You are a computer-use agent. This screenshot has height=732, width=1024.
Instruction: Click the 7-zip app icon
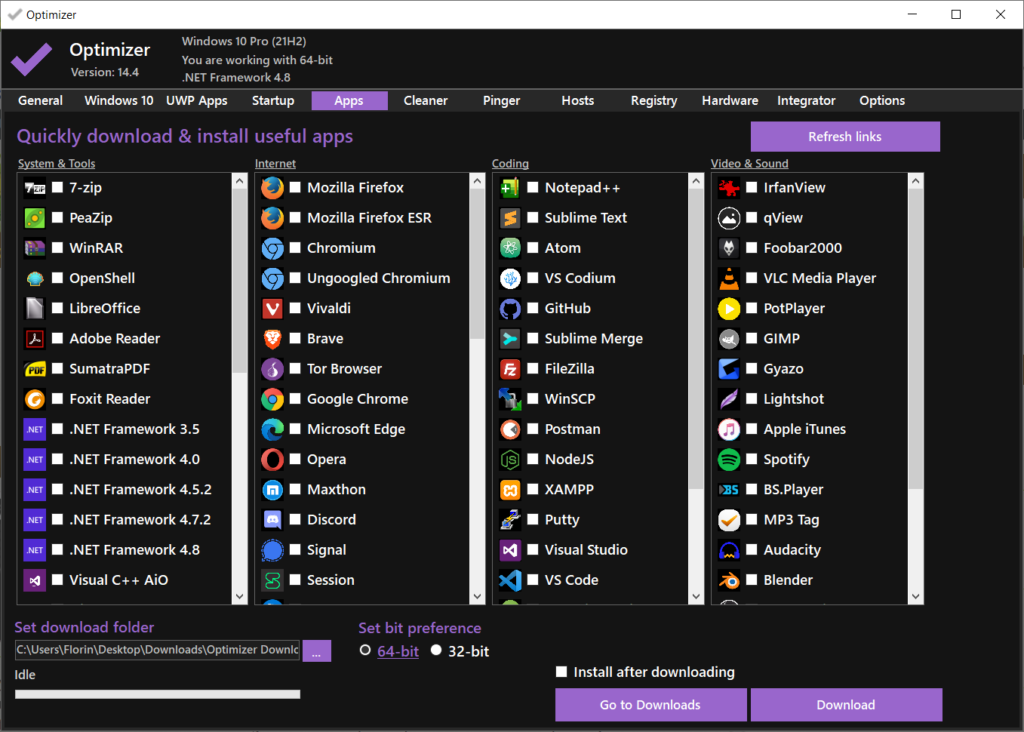tap(35, 188)
